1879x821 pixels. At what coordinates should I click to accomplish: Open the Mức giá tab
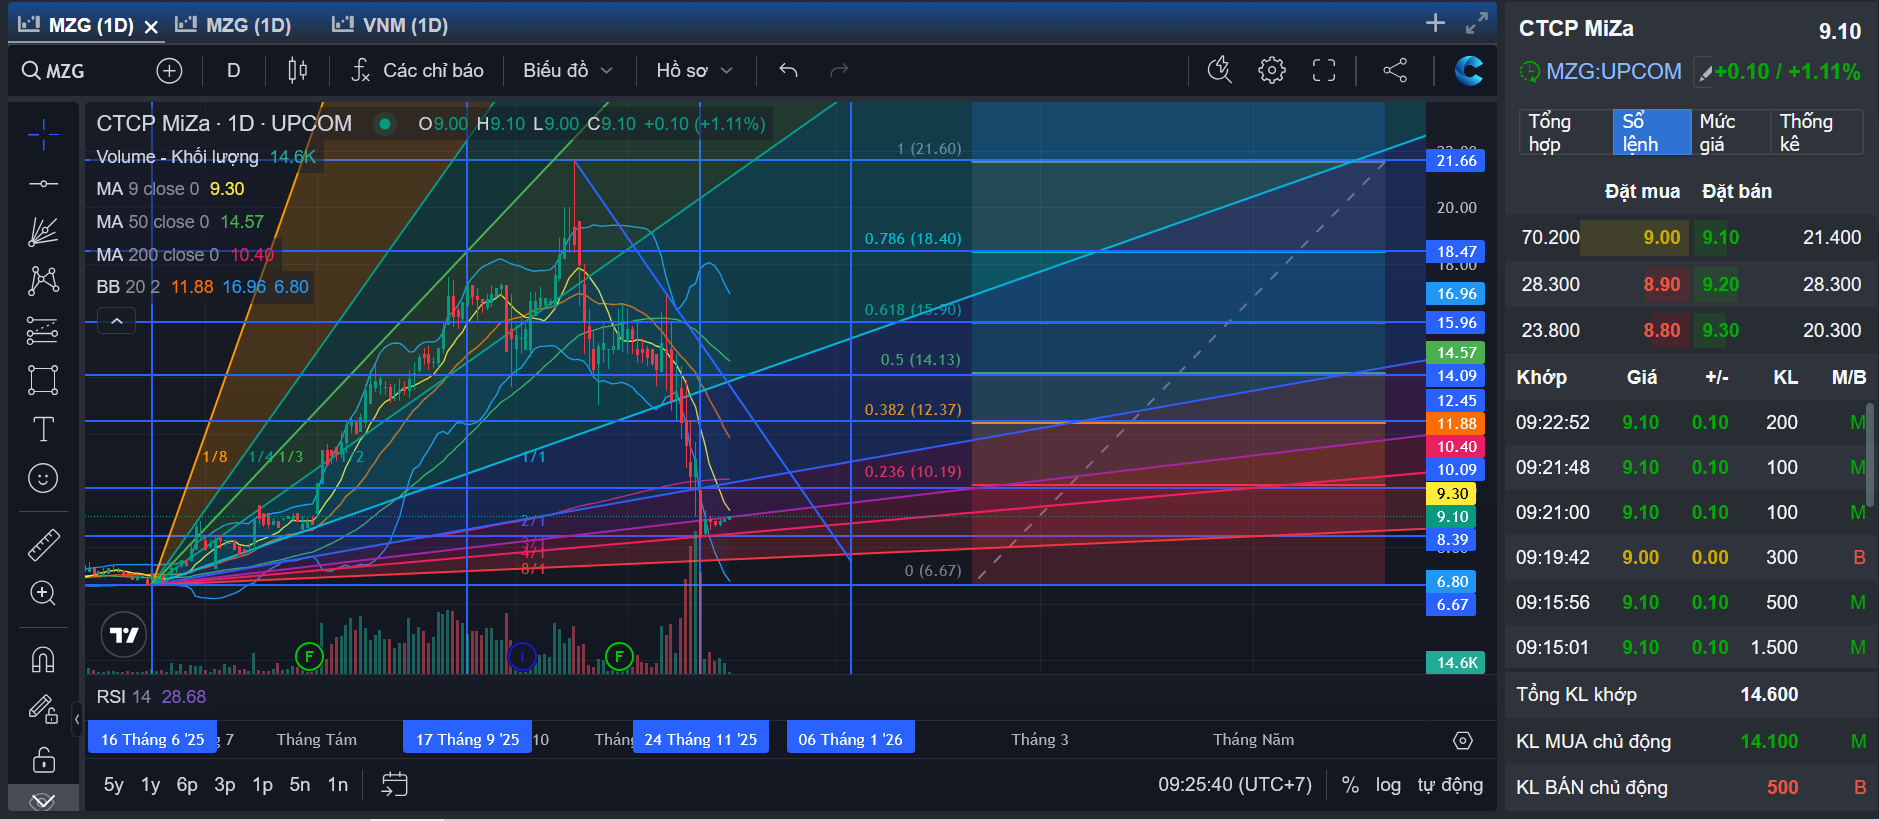pos(1731,132)
